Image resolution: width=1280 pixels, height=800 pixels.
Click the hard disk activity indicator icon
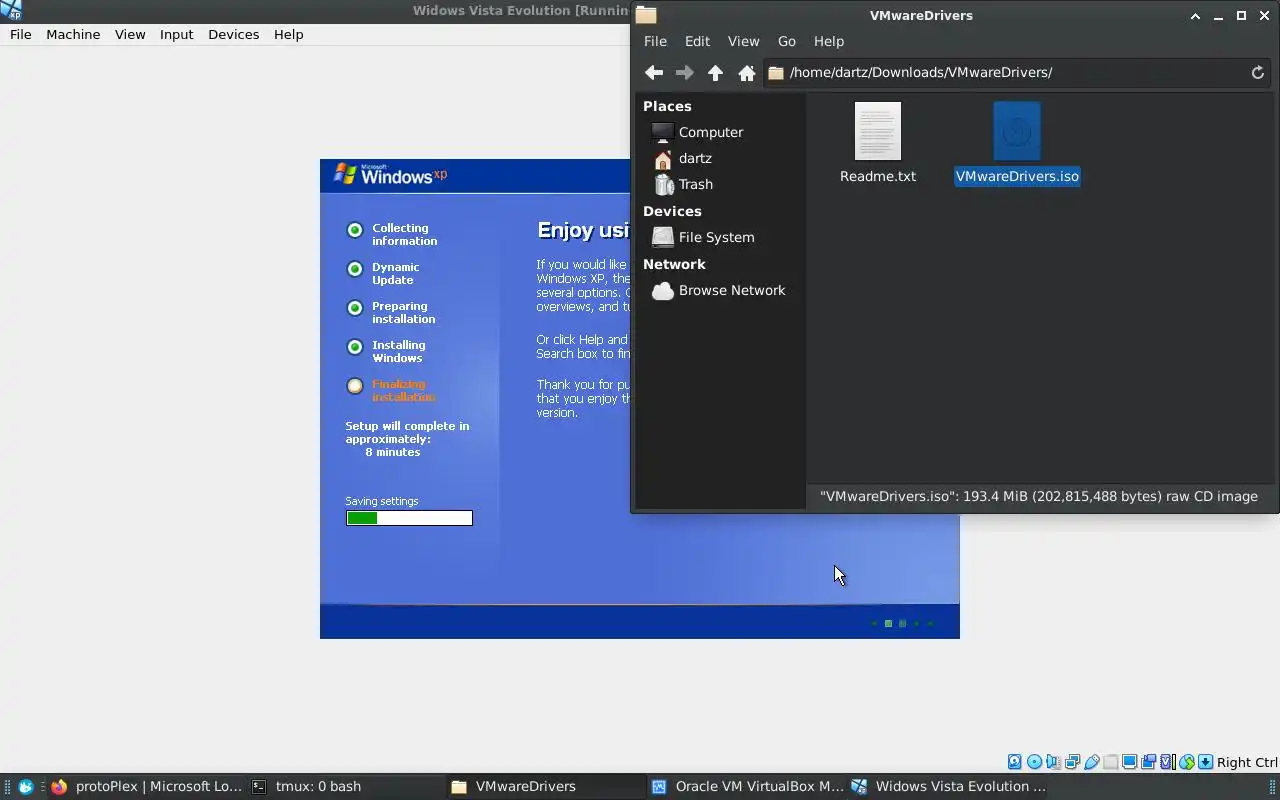coord(1015,762)
